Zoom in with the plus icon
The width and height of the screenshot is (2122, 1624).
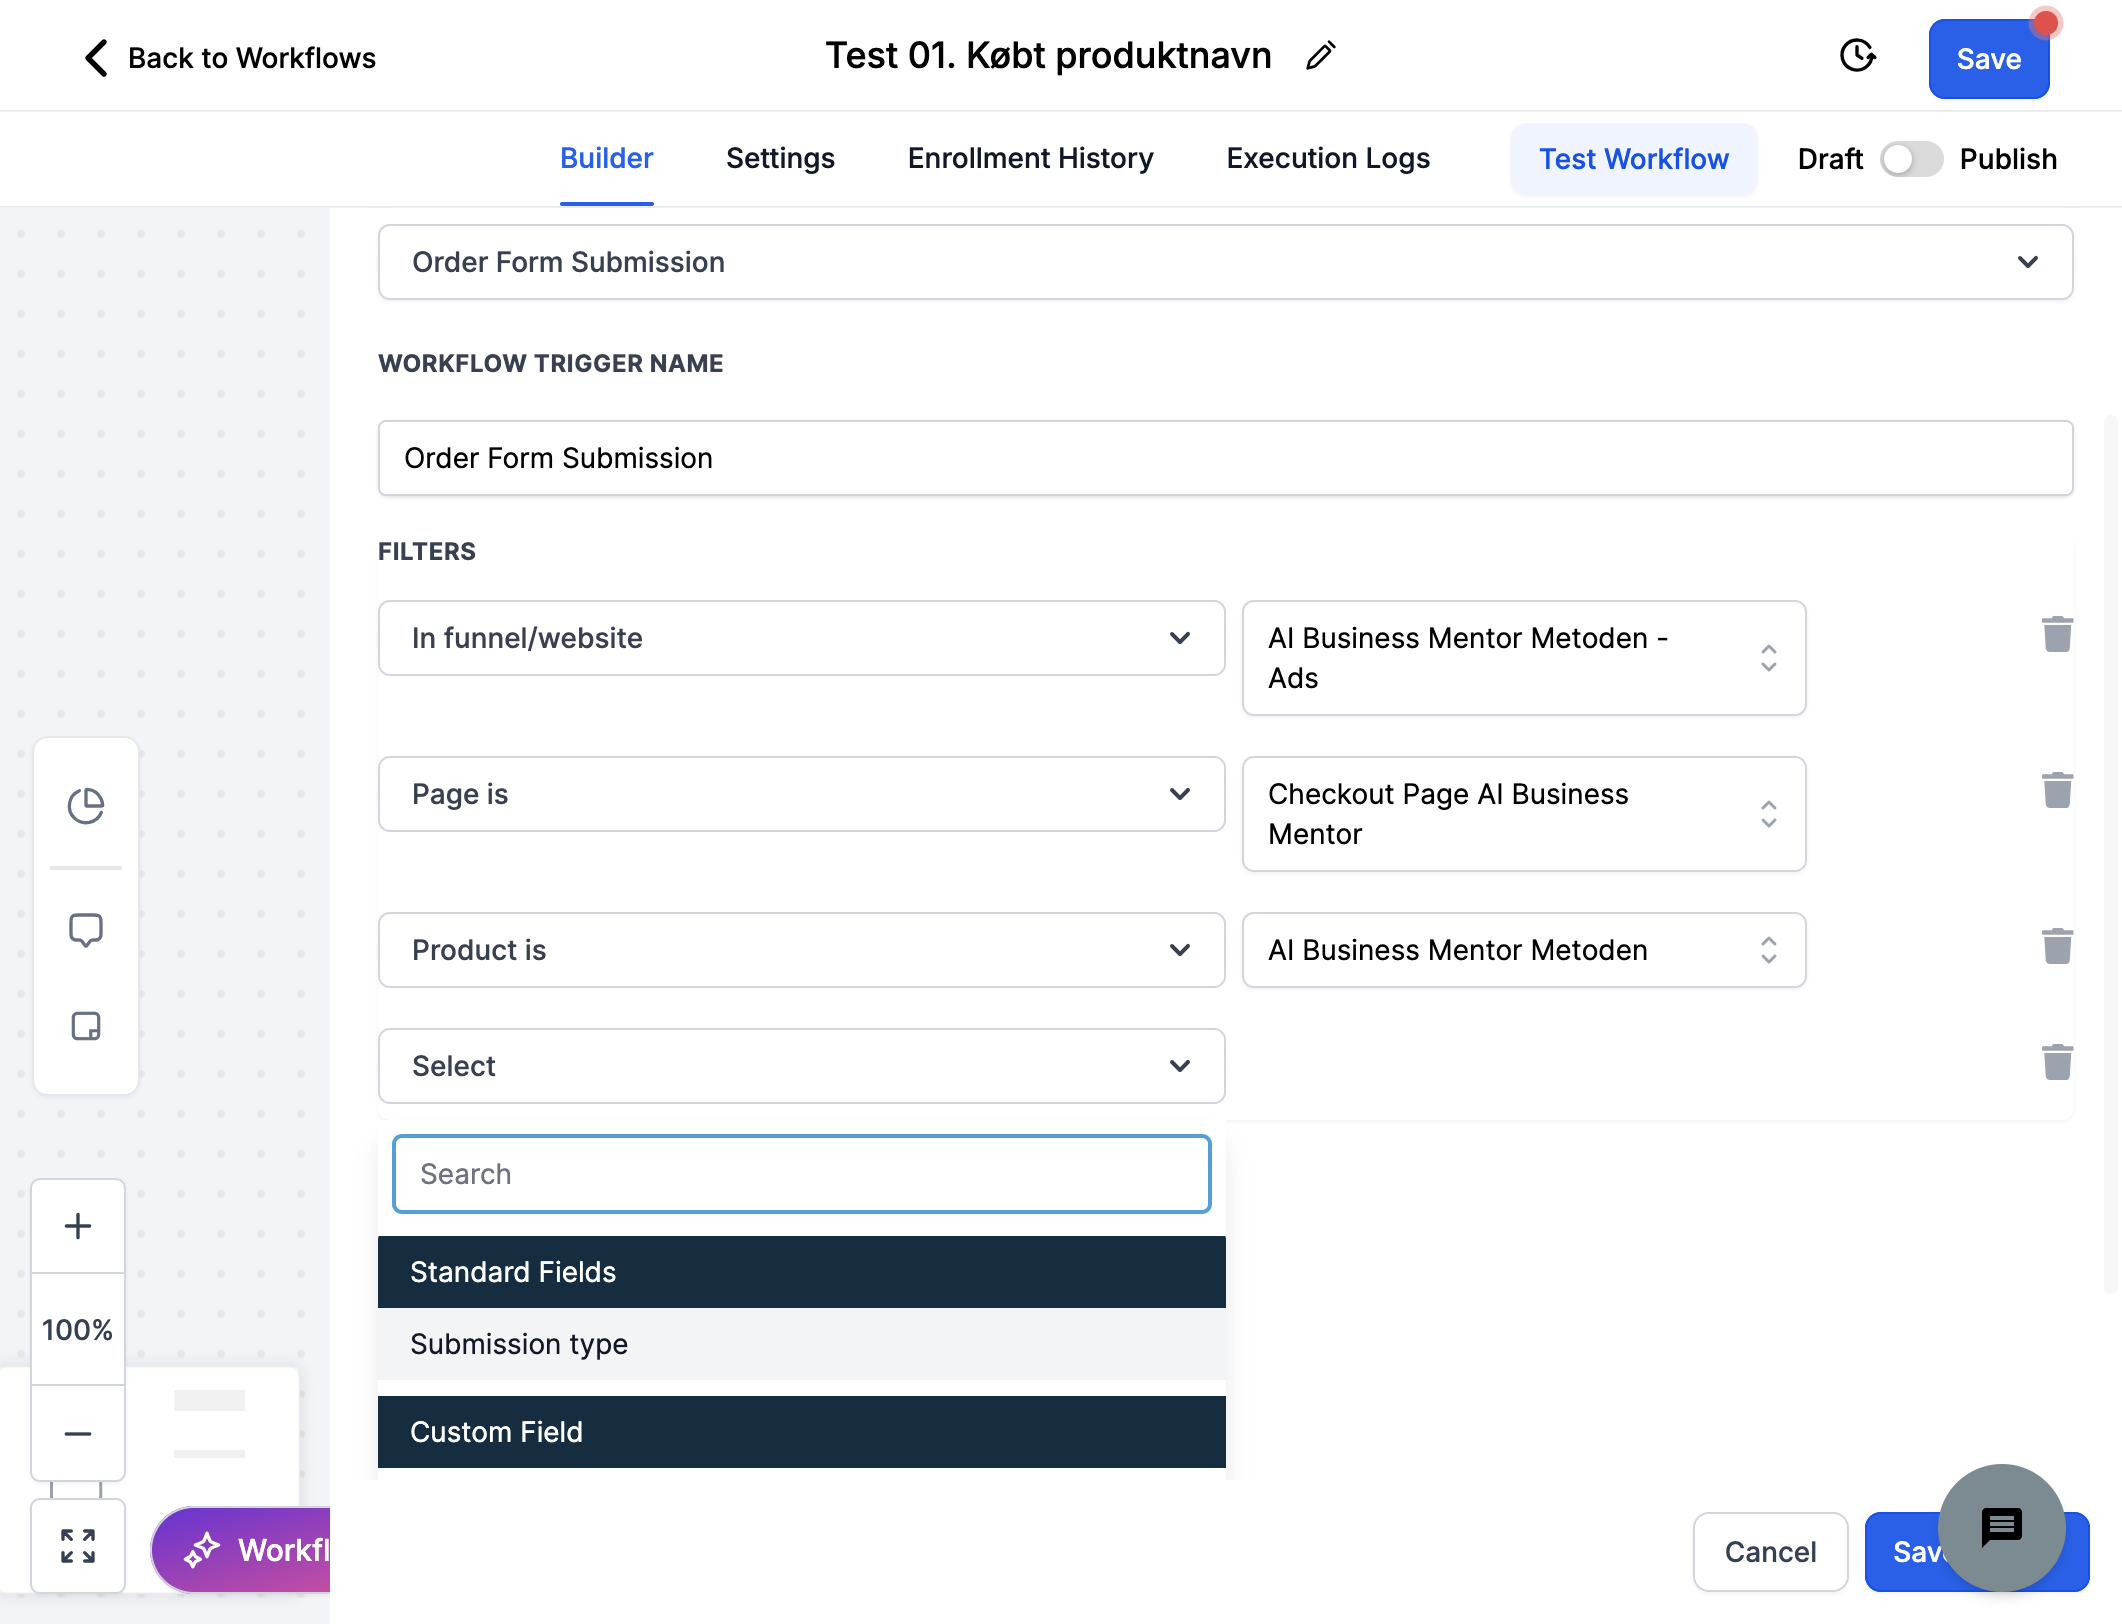78,1226
